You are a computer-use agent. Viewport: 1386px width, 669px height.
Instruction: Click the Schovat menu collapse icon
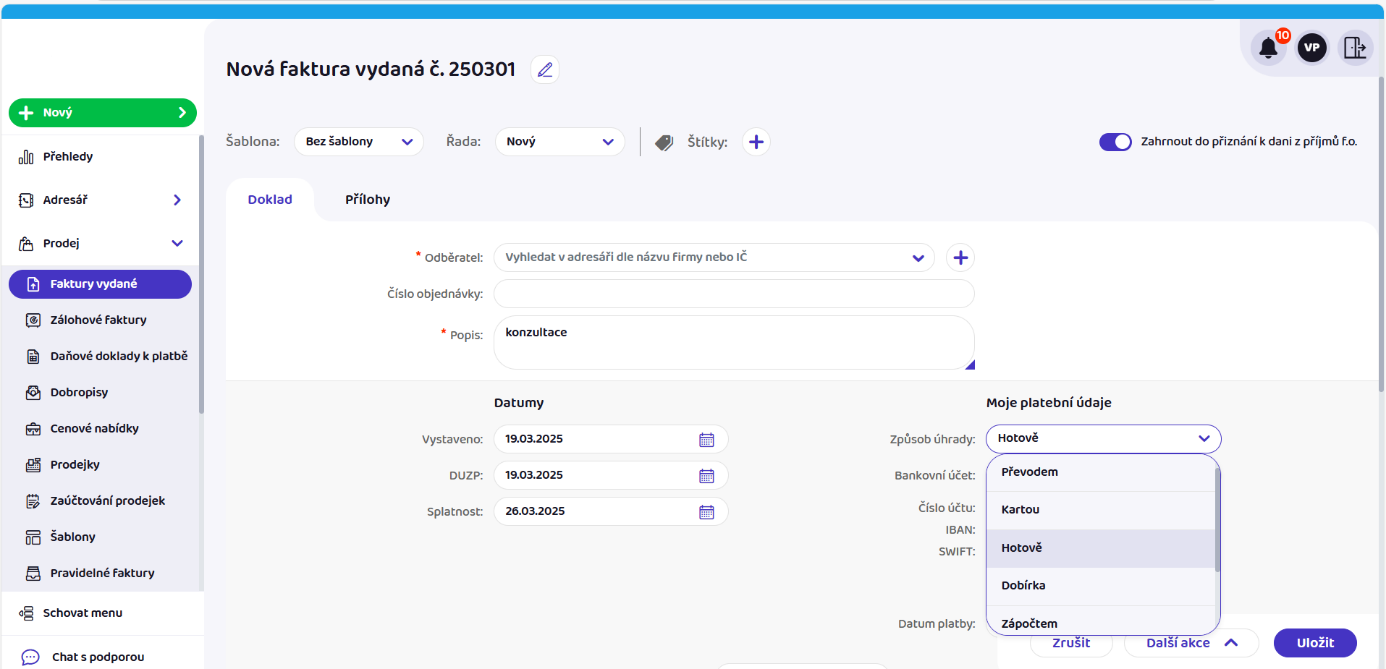26,613
